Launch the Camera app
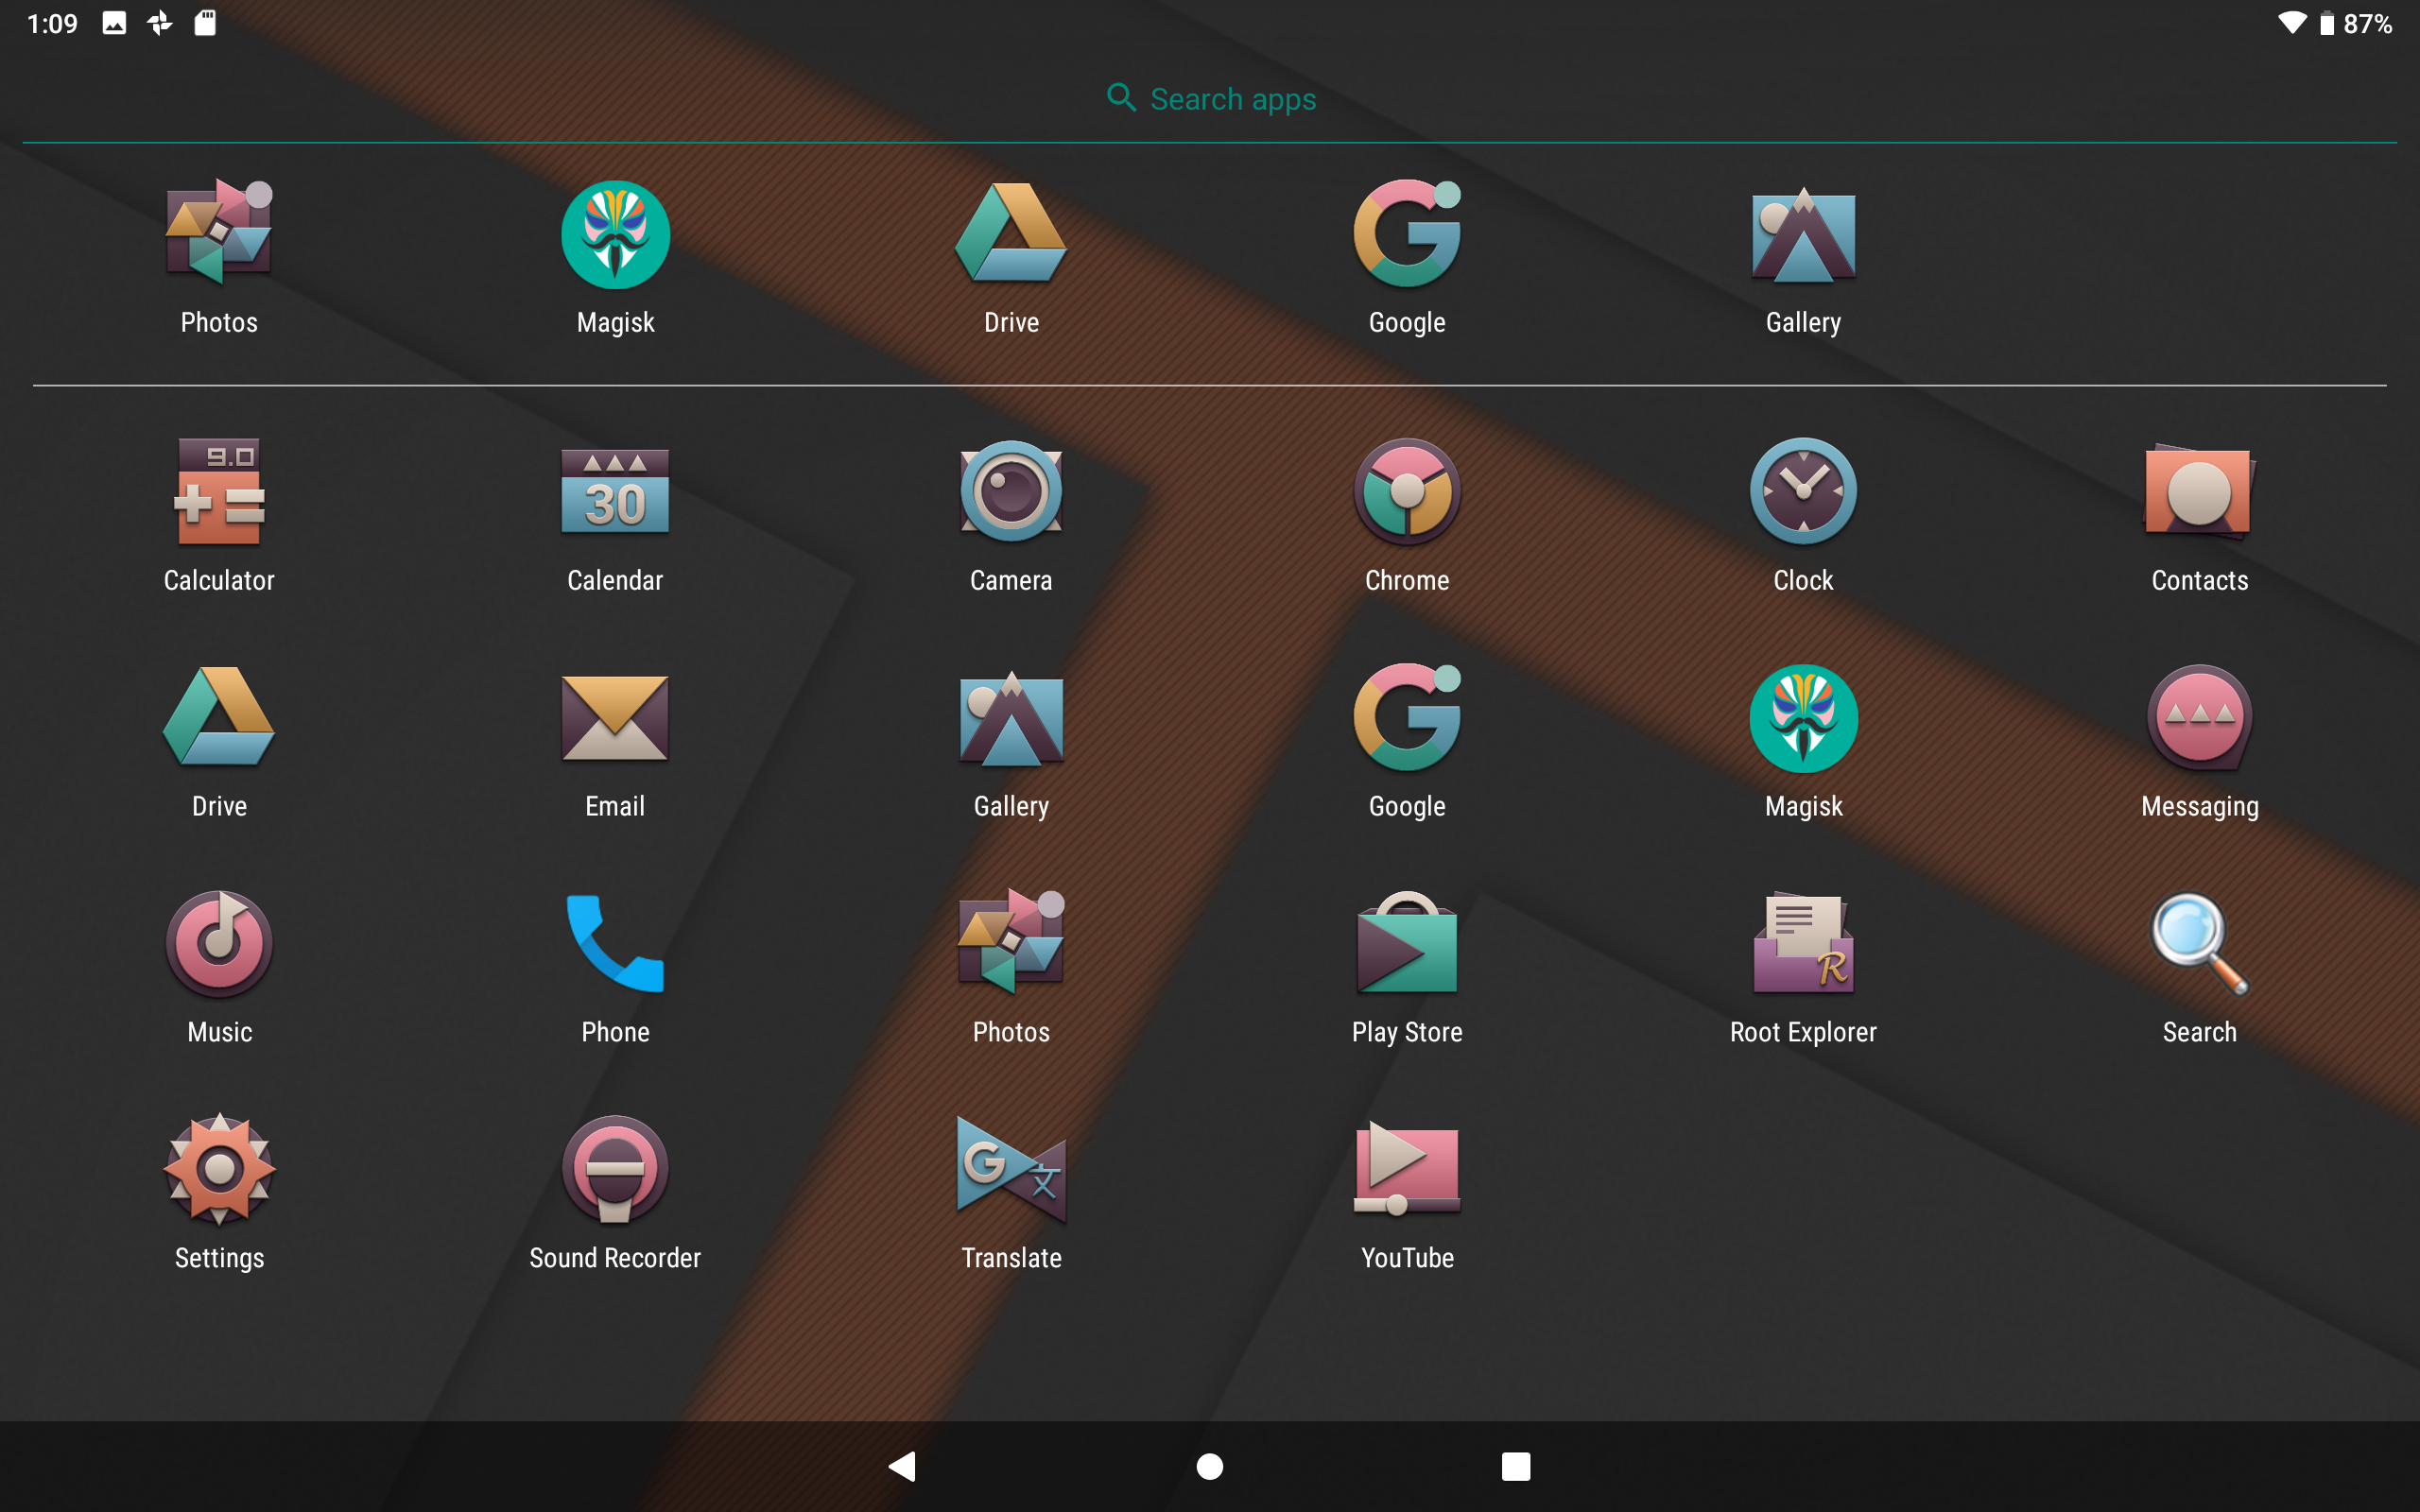 tap(1011, 491)
